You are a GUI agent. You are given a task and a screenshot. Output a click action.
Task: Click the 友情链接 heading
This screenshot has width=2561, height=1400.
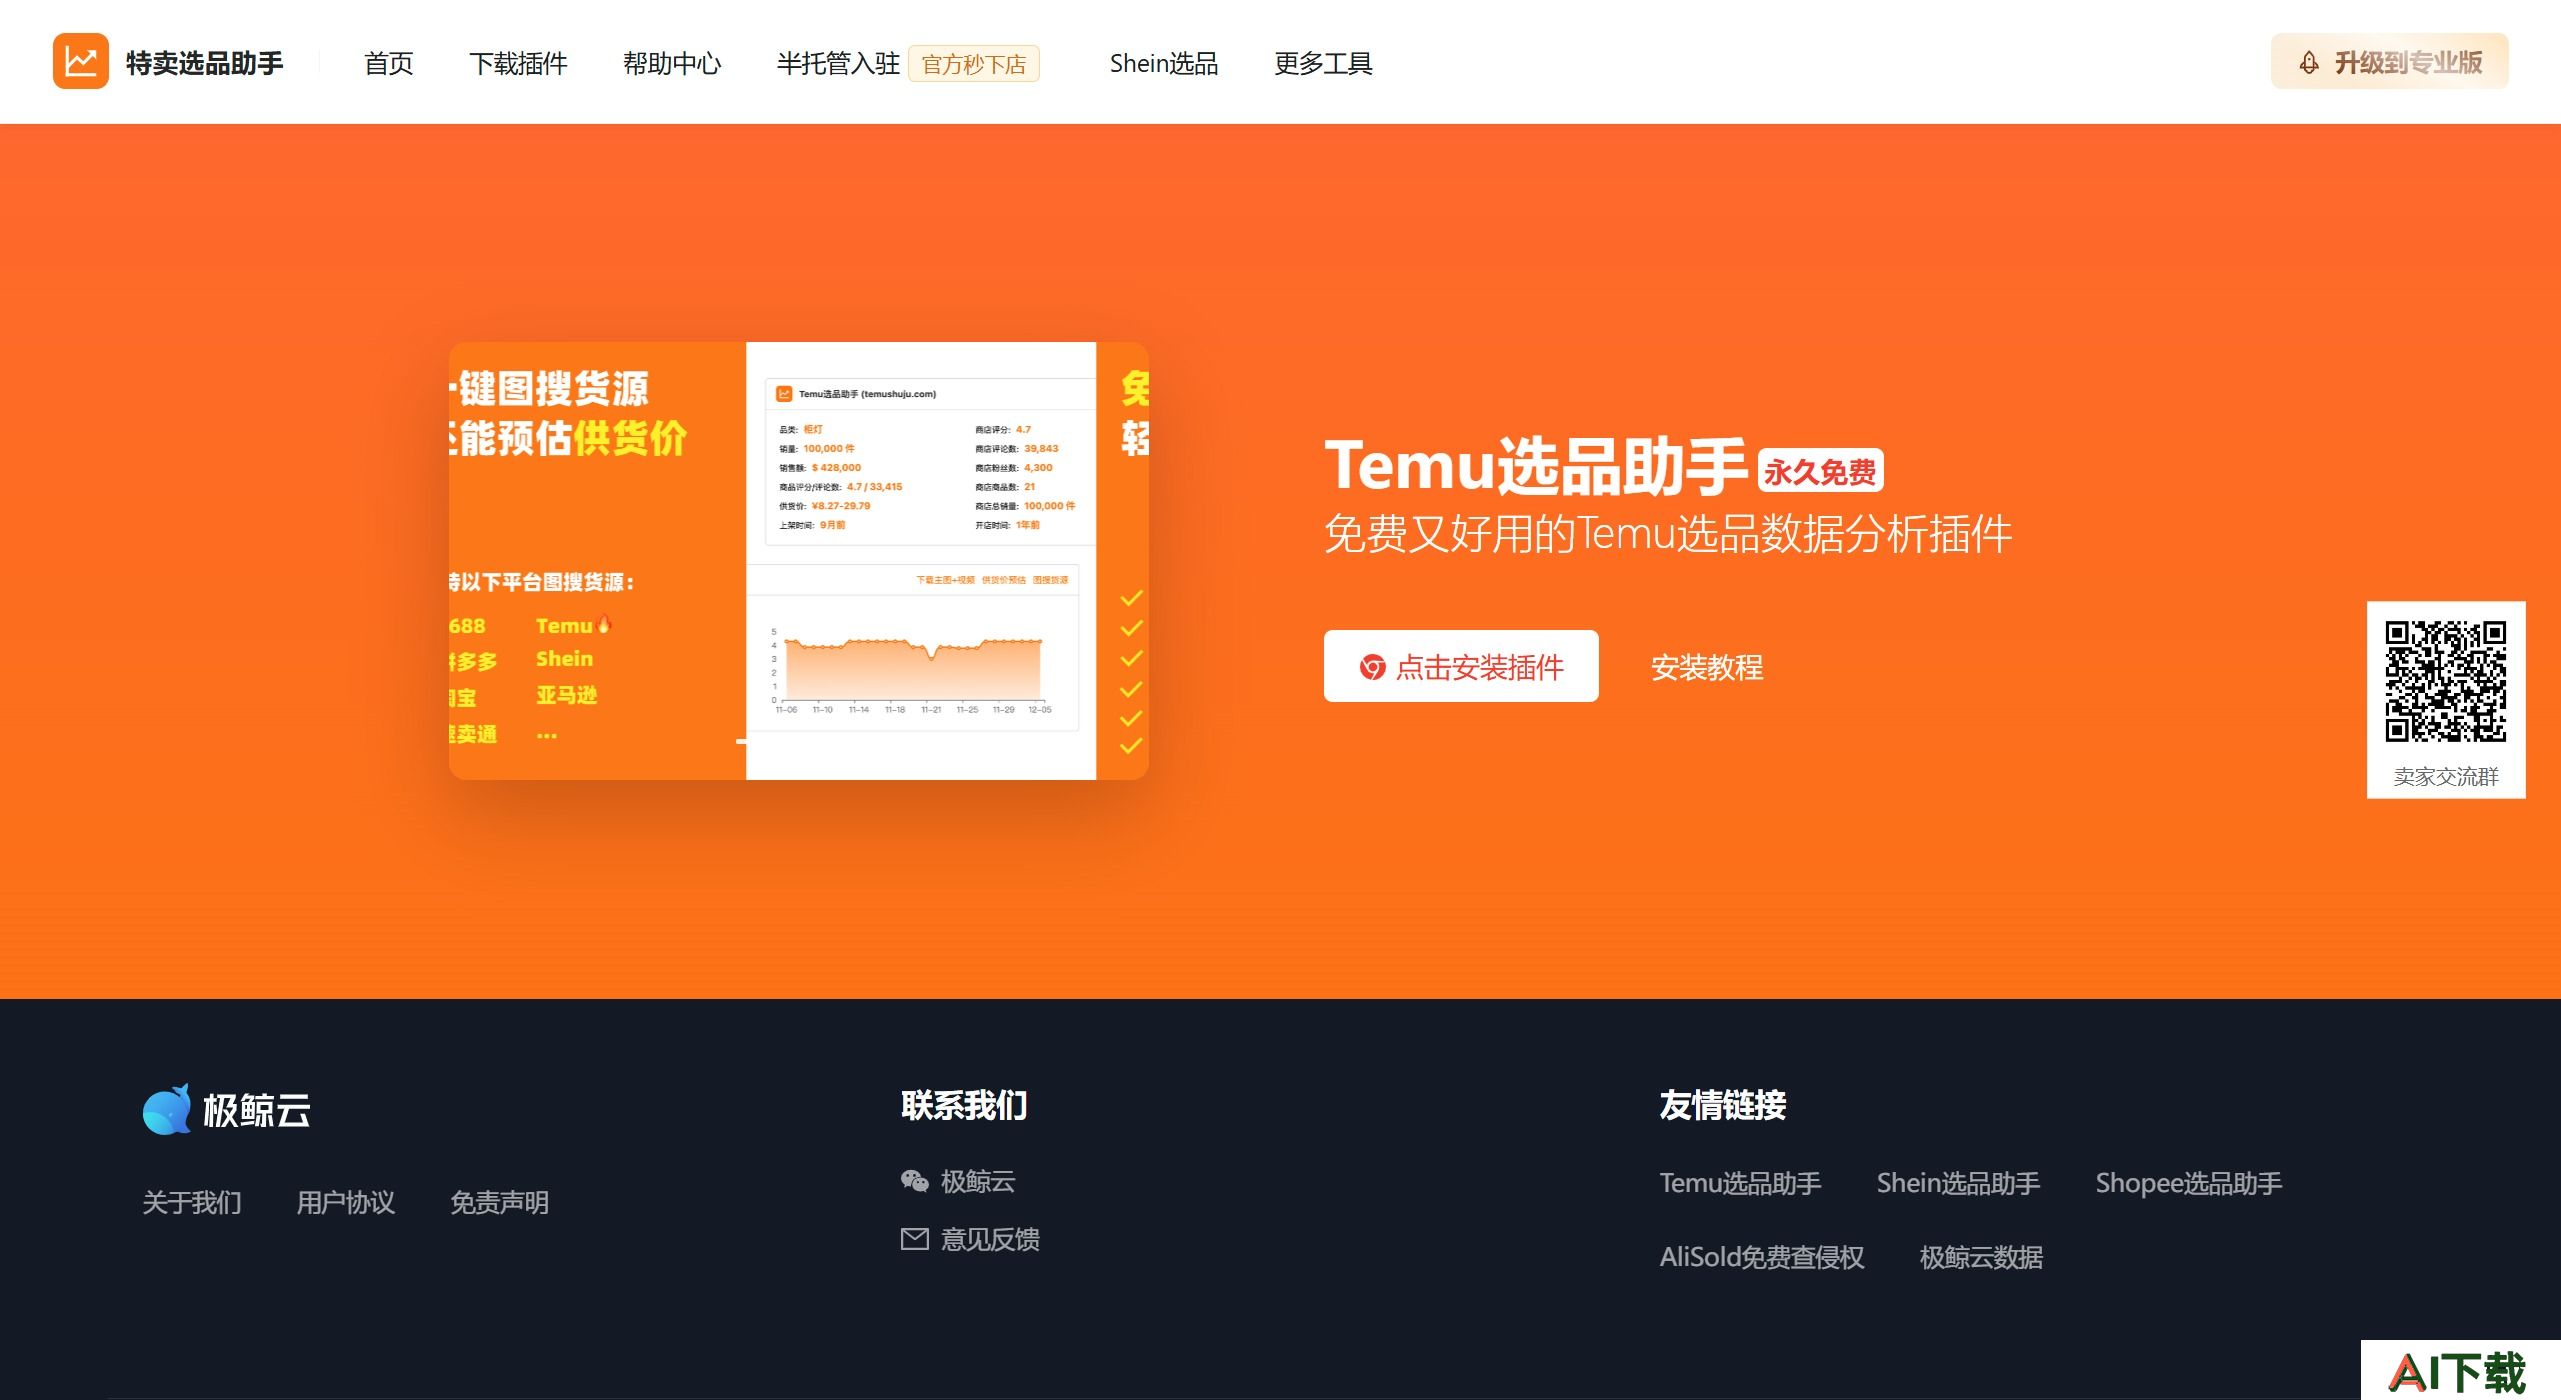point(1723,1105)
